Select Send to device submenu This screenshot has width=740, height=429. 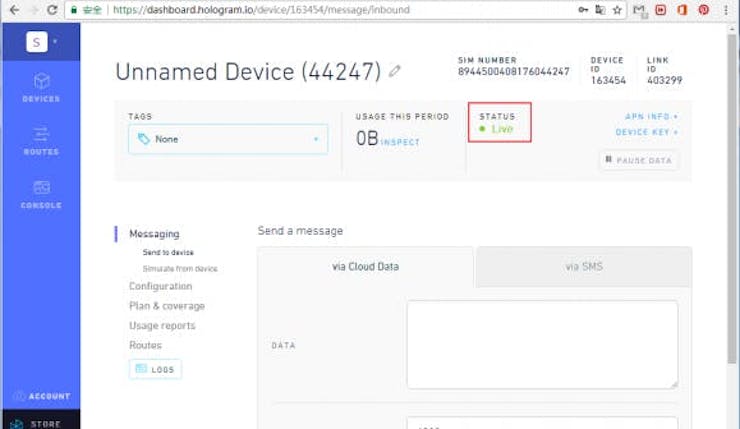168,252
